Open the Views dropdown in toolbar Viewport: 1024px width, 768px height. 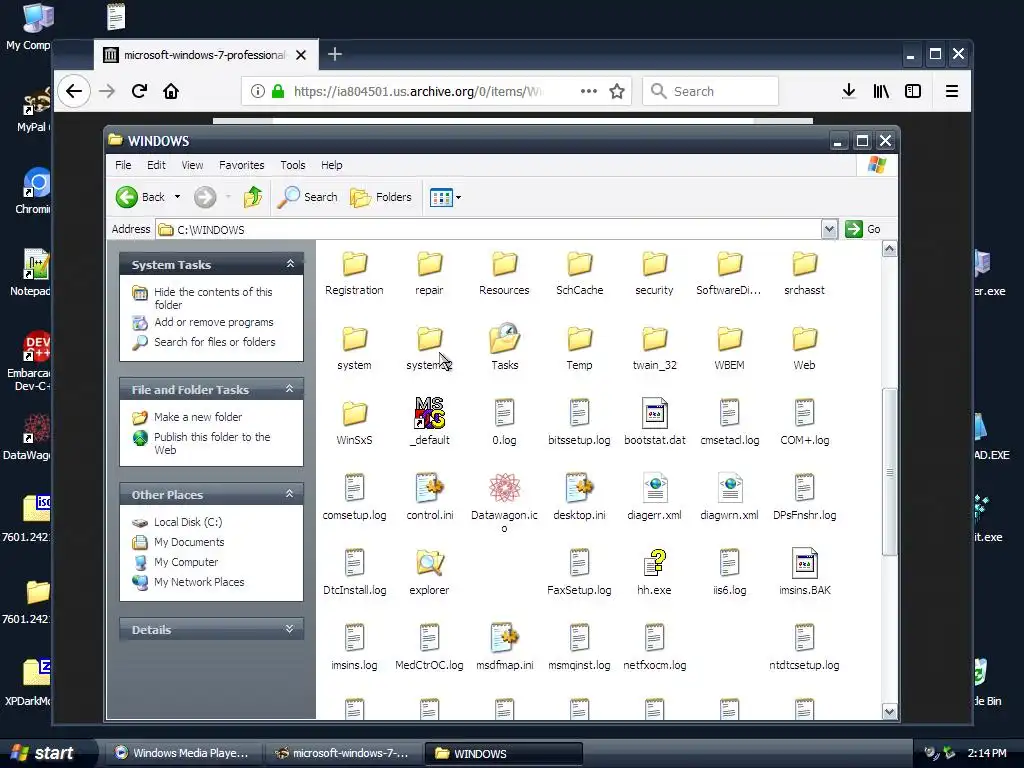(x=445, y=197)
